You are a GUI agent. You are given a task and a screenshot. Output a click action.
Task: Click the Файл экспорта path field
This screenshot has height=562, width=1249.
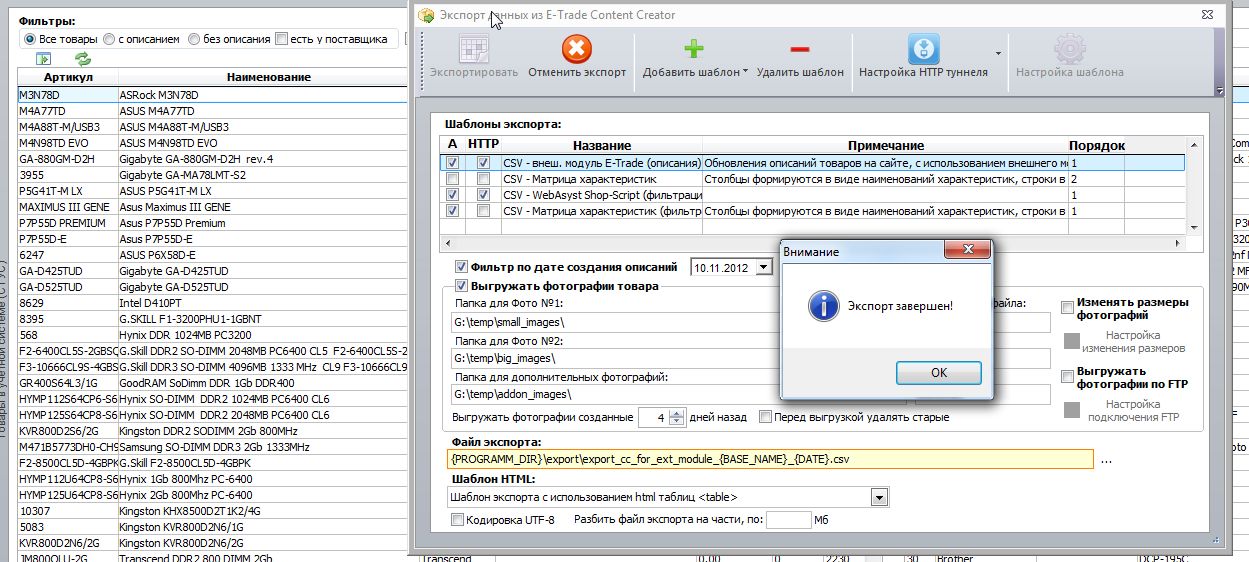771,460
